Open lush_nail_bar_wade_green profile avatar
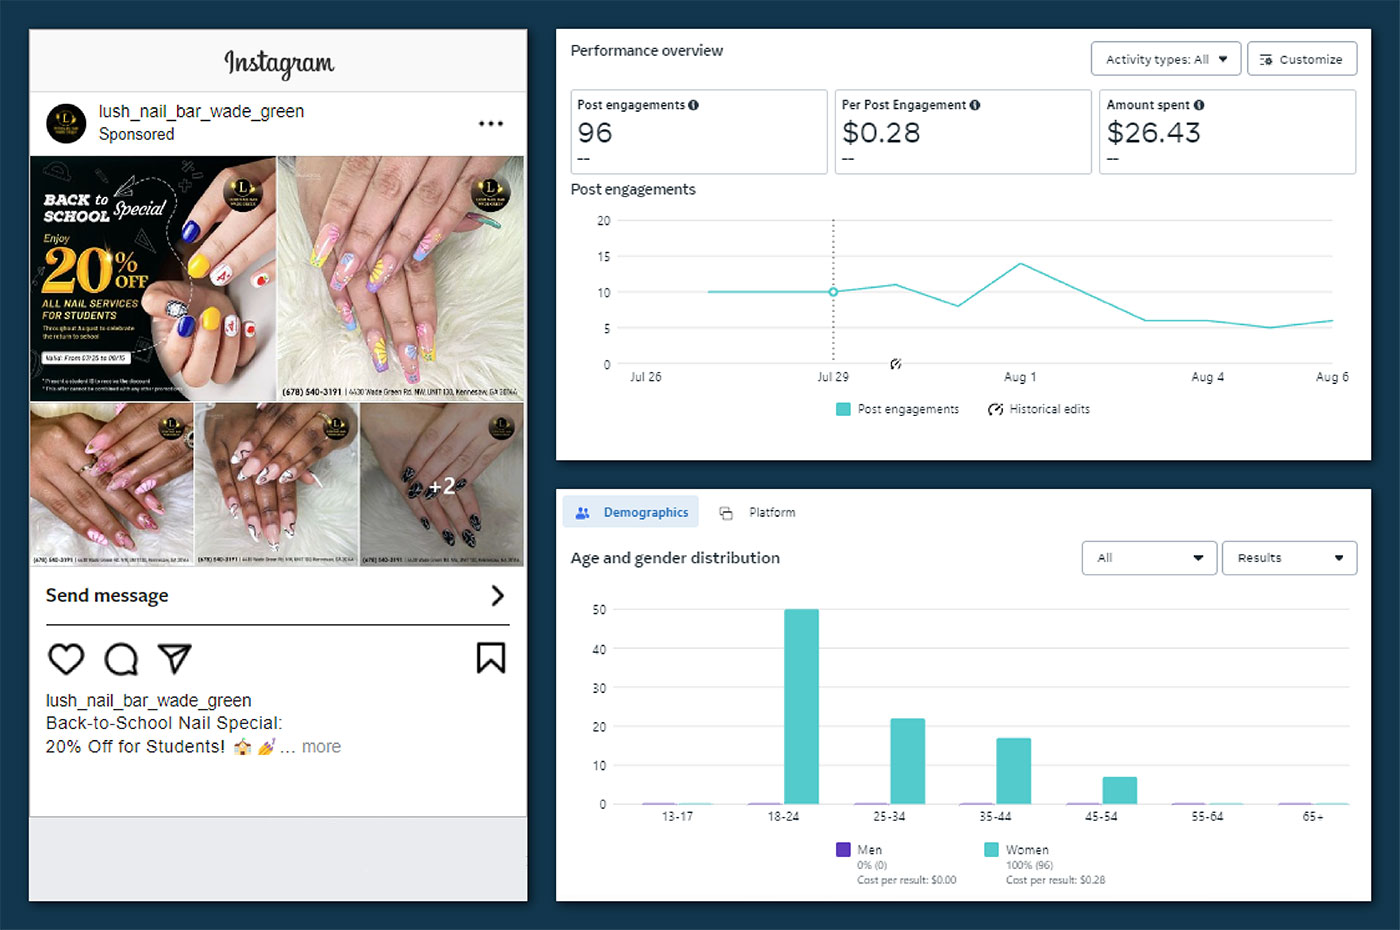Image resolution: width=1400 pixels, height=930 pixels. pos(66,123)
